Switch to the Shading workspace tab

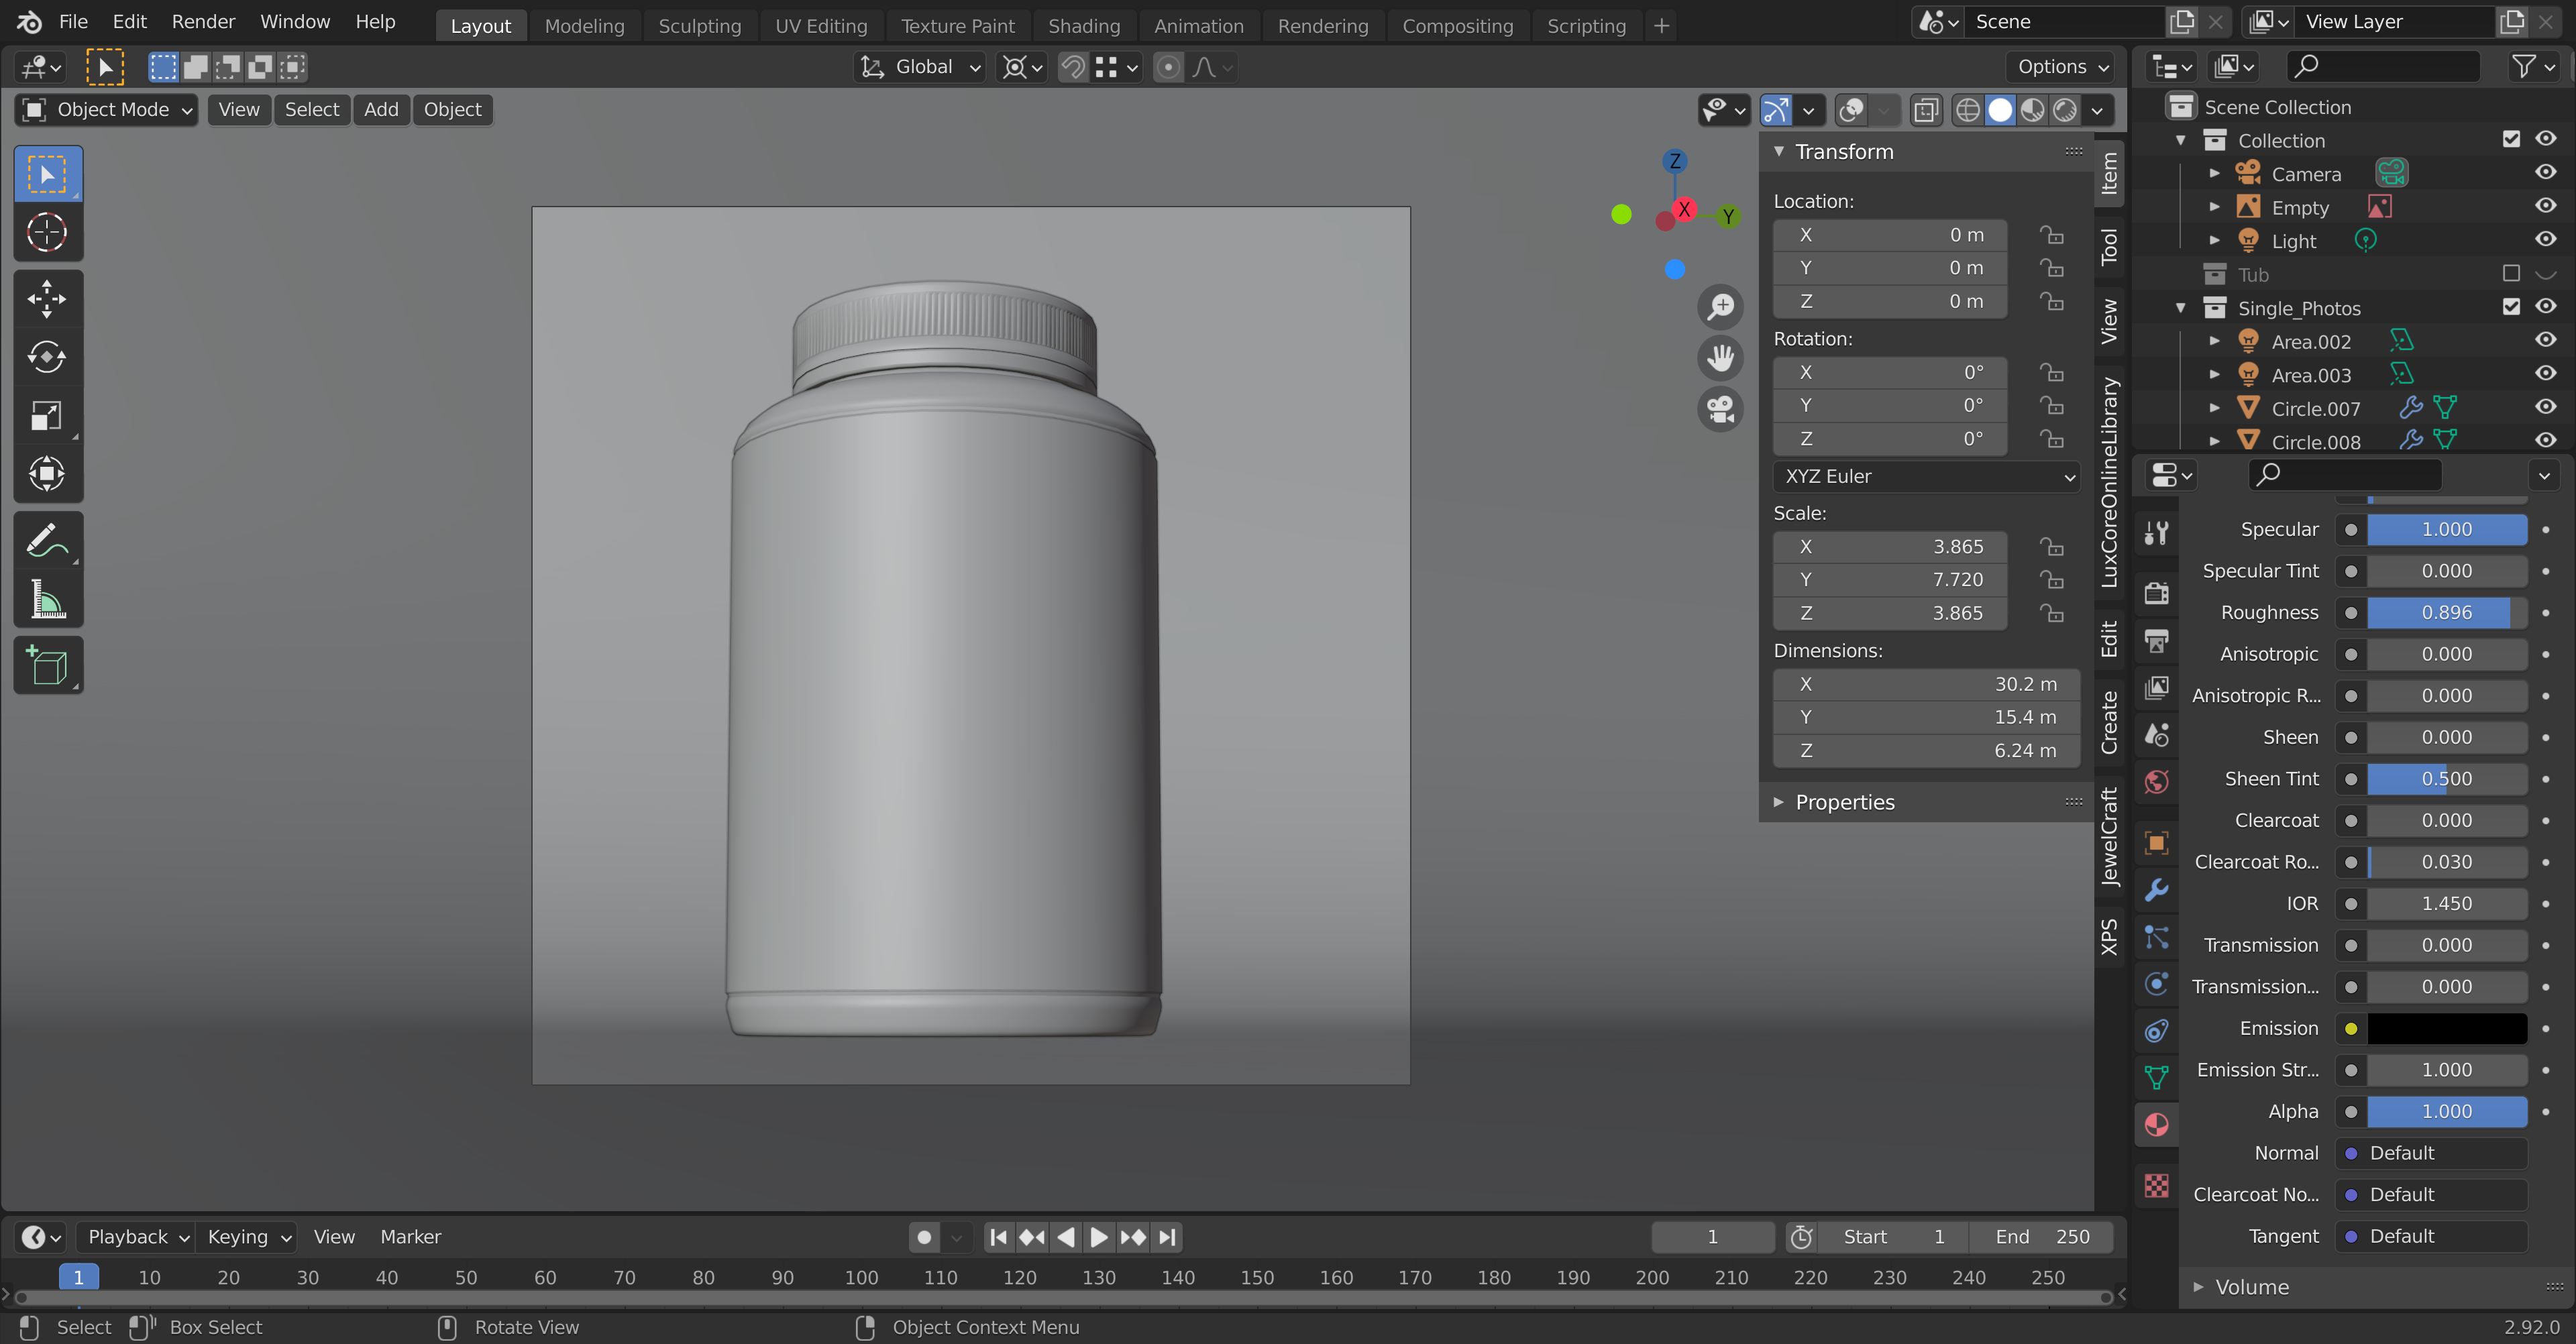(1083, 26)
